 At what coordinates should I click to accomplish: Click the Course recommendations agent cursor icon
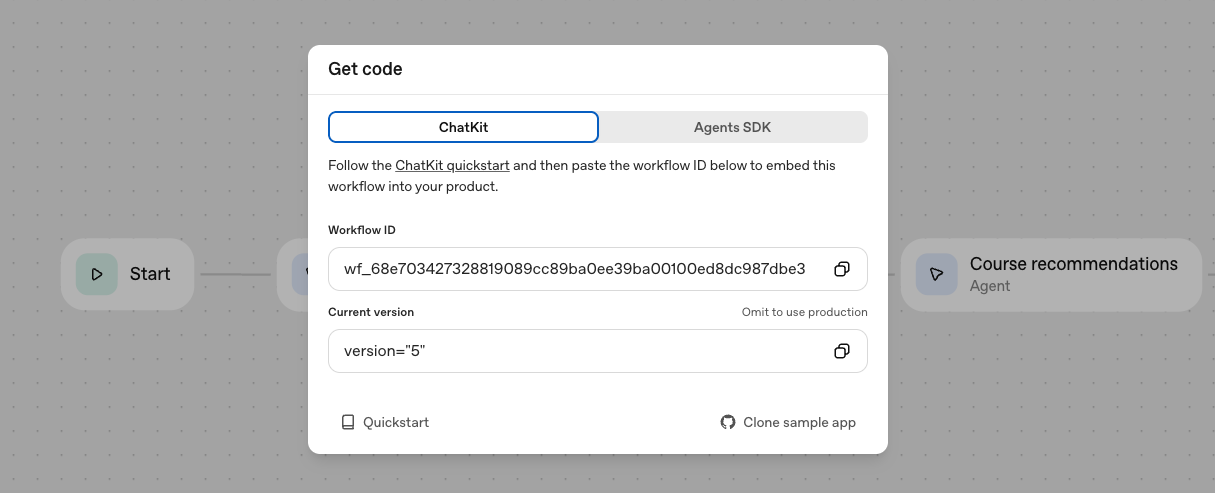coord(936,274)
